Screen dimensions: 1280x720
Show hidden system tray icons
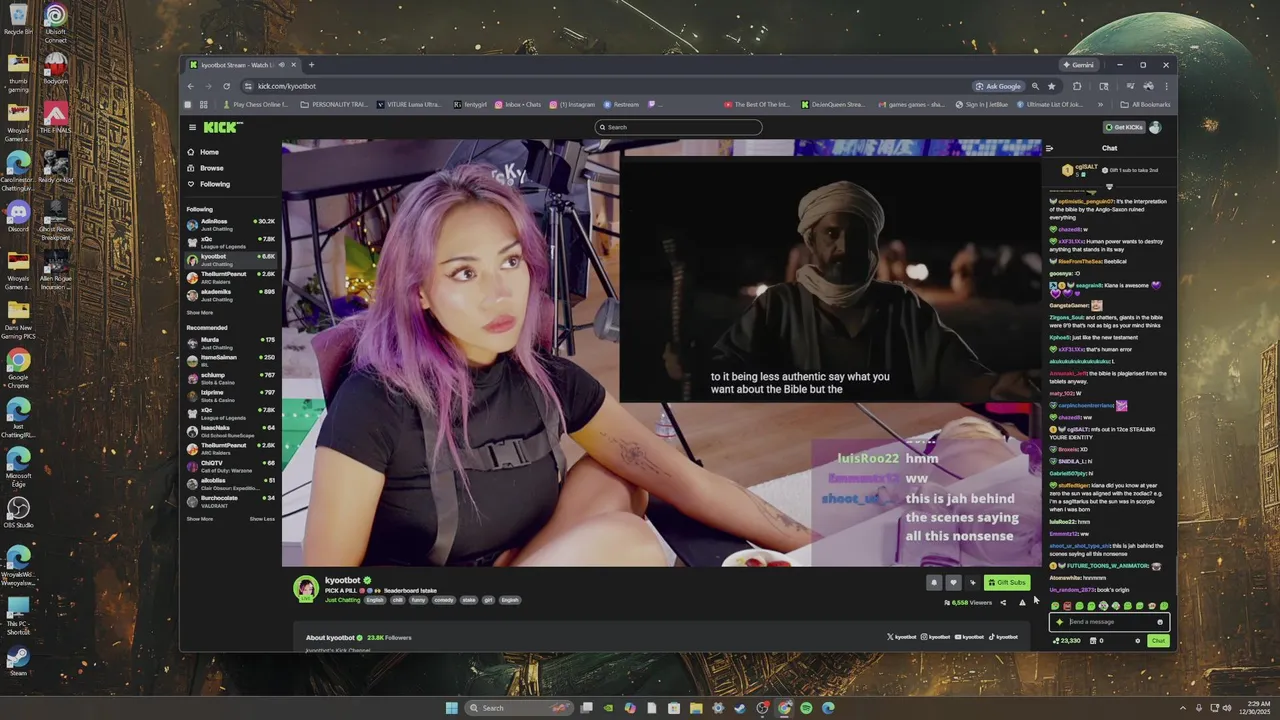[x=1182, y=708]
